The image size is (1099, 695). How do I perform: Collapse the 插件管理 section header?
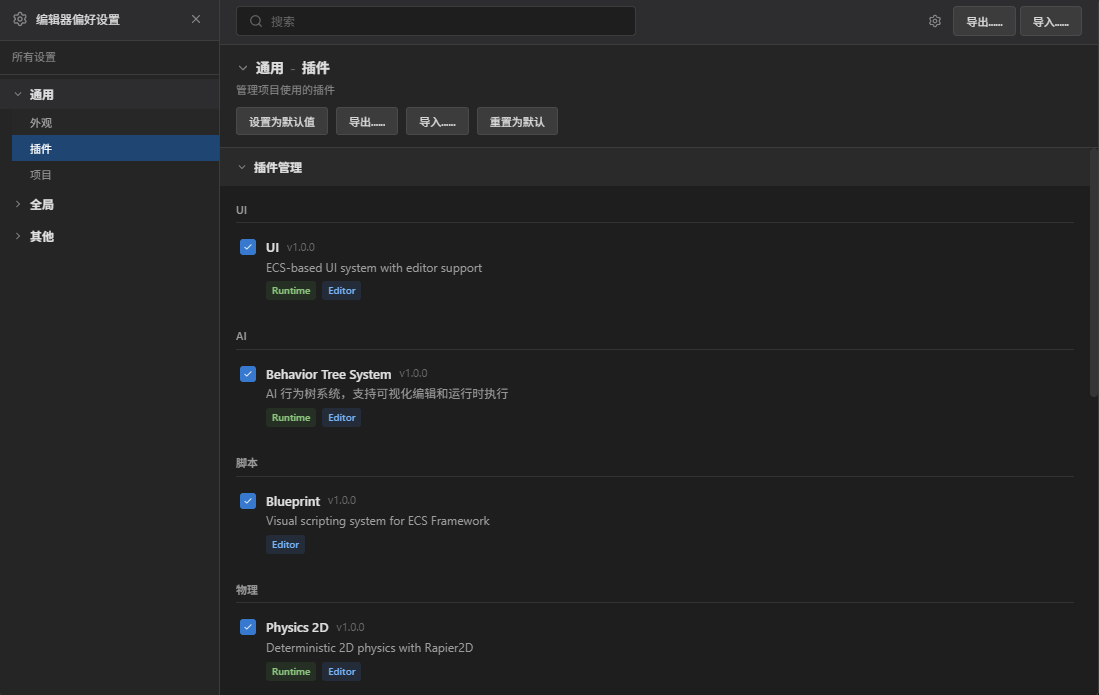(241, 167)
